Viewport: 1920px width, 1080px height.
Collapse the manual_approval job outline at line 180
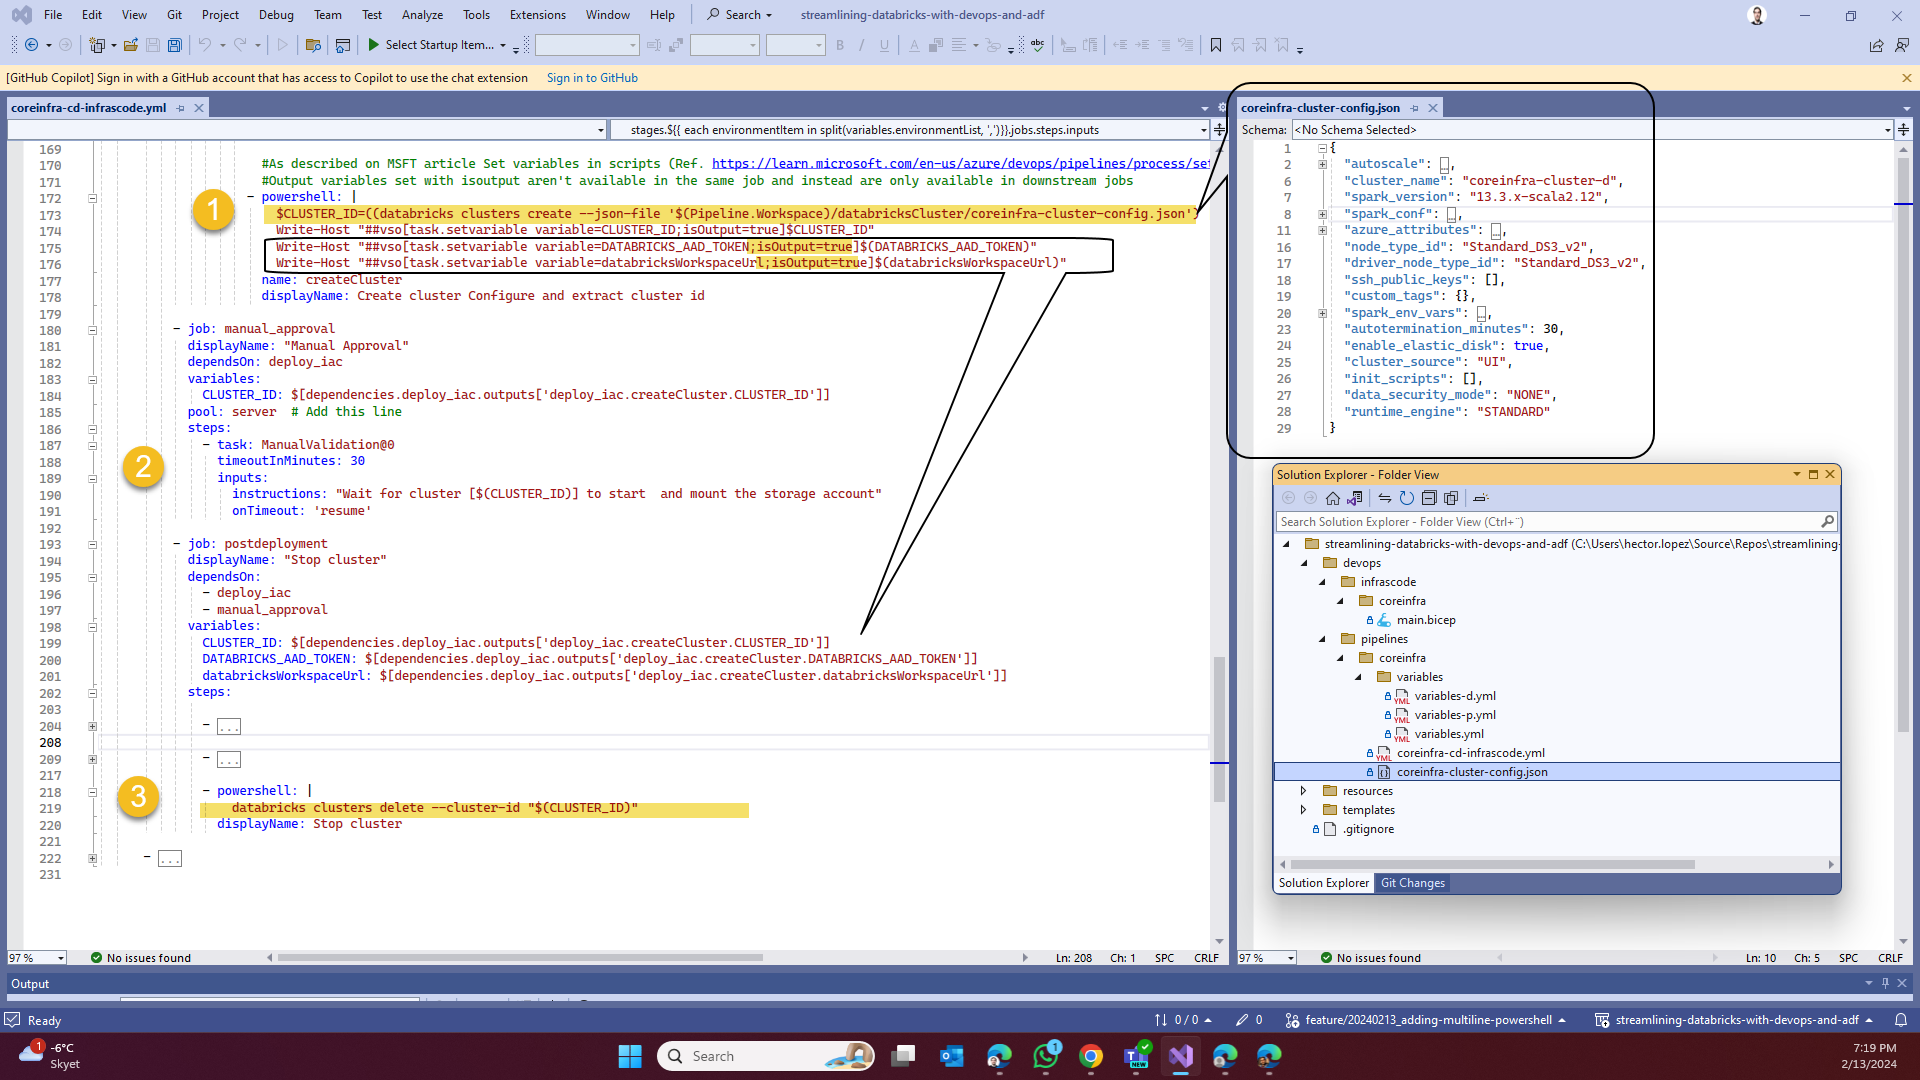pos(92,330)
